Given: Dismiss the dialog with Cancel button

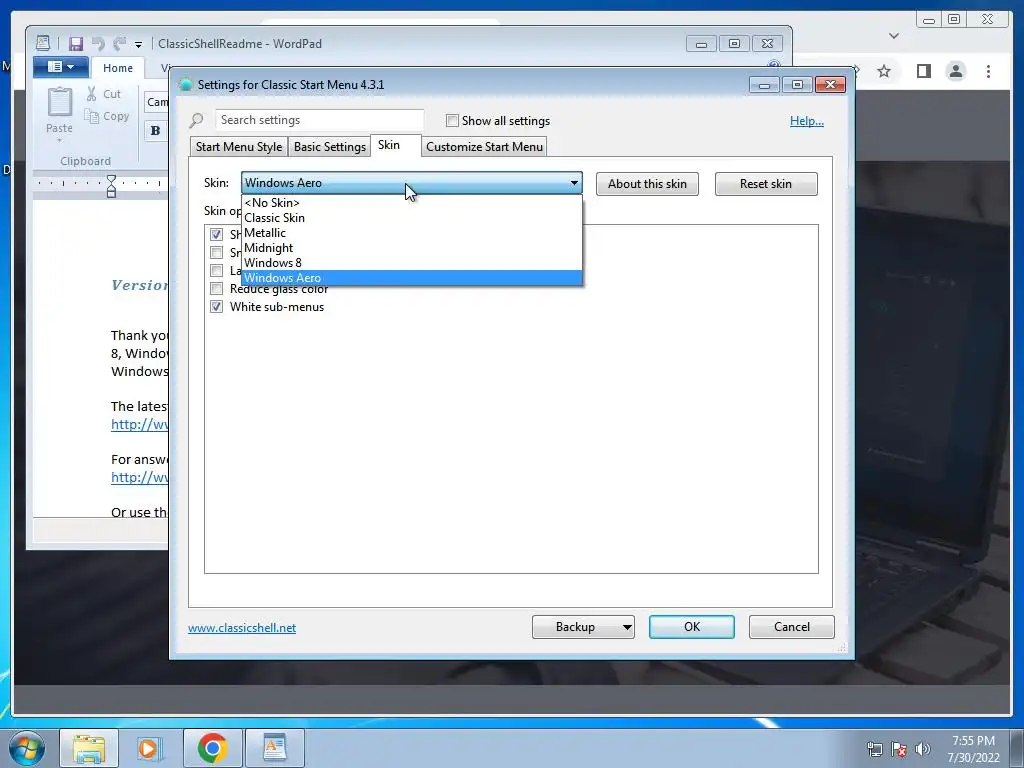Looking at the screenshot, I should 792,627.
